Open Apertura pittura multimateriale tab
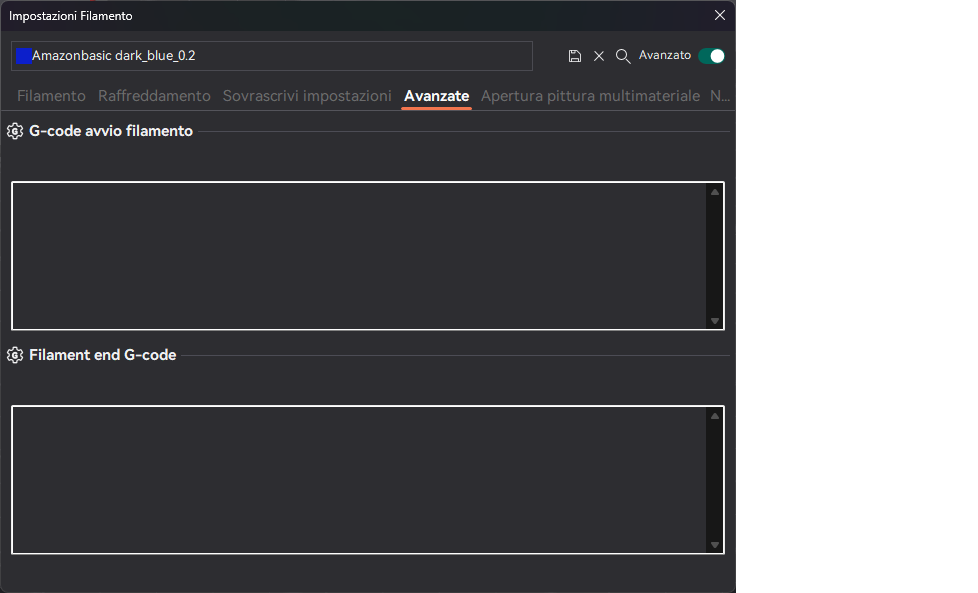Image resolution: width=978 pixels, height=593 pixels. [x=590, y=96]
